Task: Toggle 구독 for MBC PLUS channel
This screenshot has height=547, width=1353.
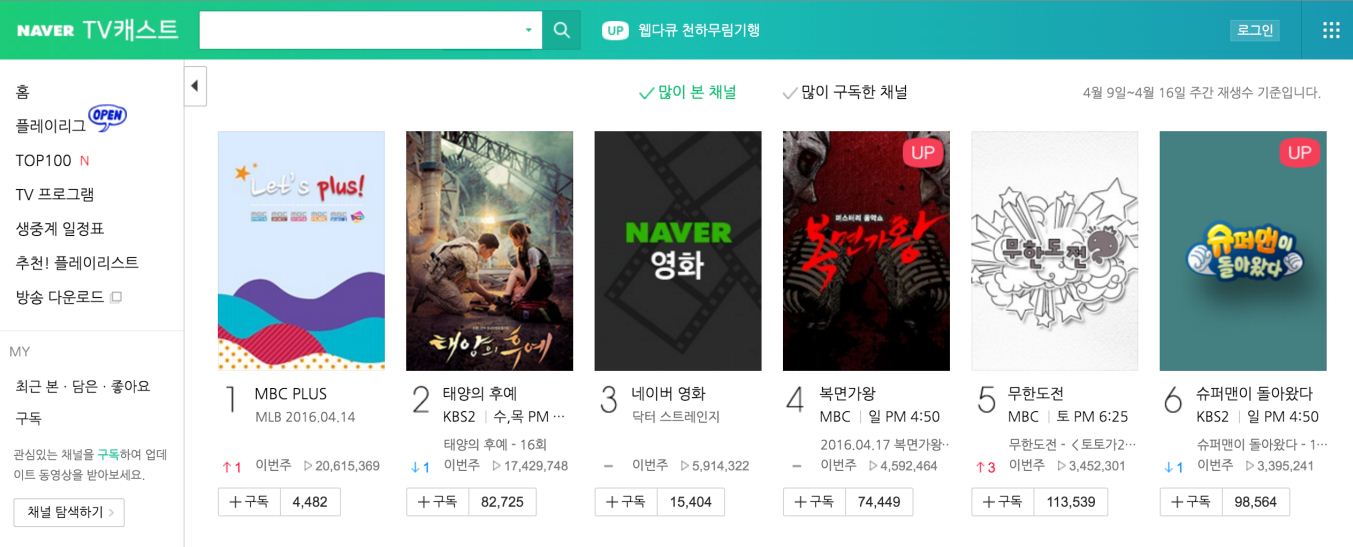Action: tap(249, 502)
